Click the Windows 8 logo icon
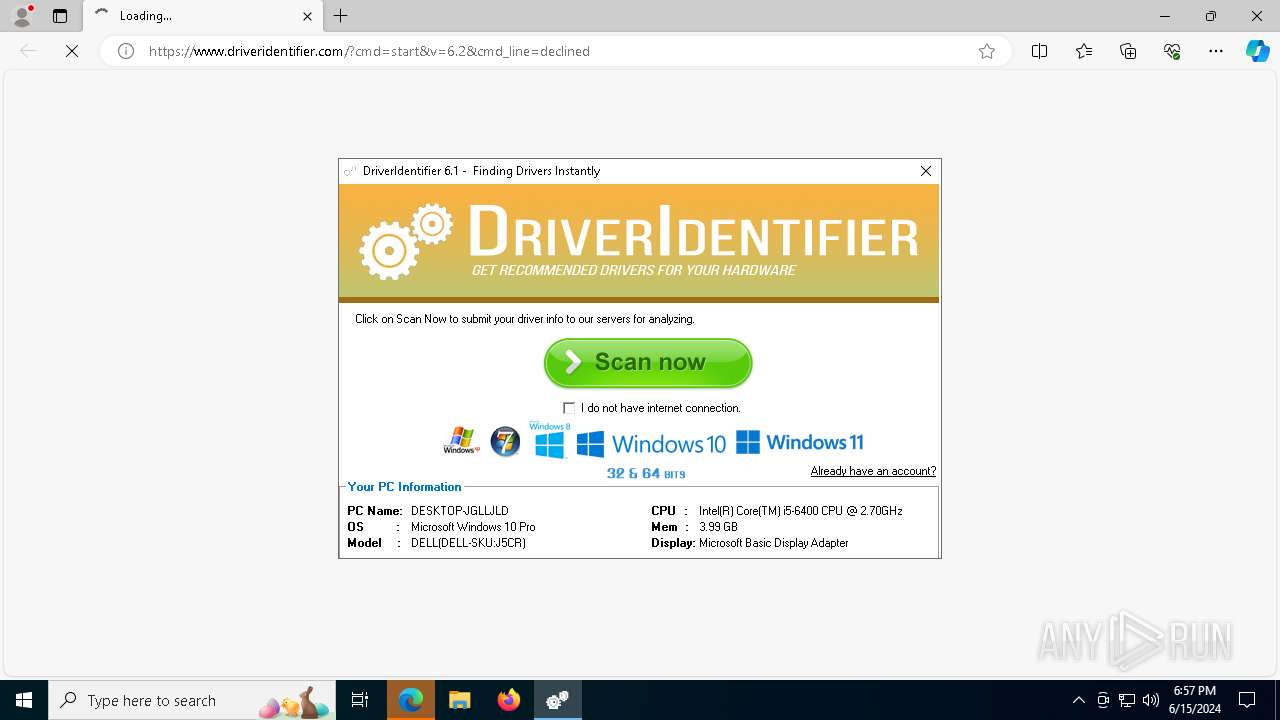 550,440
